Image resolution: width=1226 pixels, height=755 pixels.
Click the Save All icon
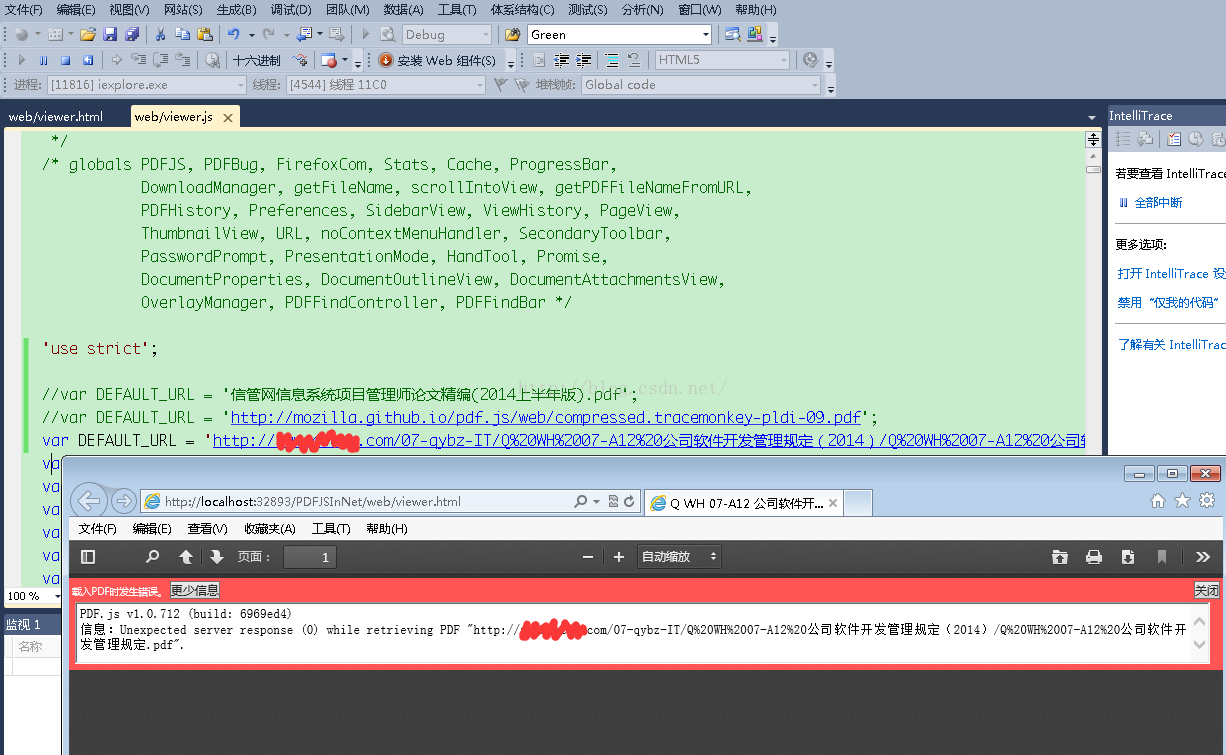pos(132,35)
